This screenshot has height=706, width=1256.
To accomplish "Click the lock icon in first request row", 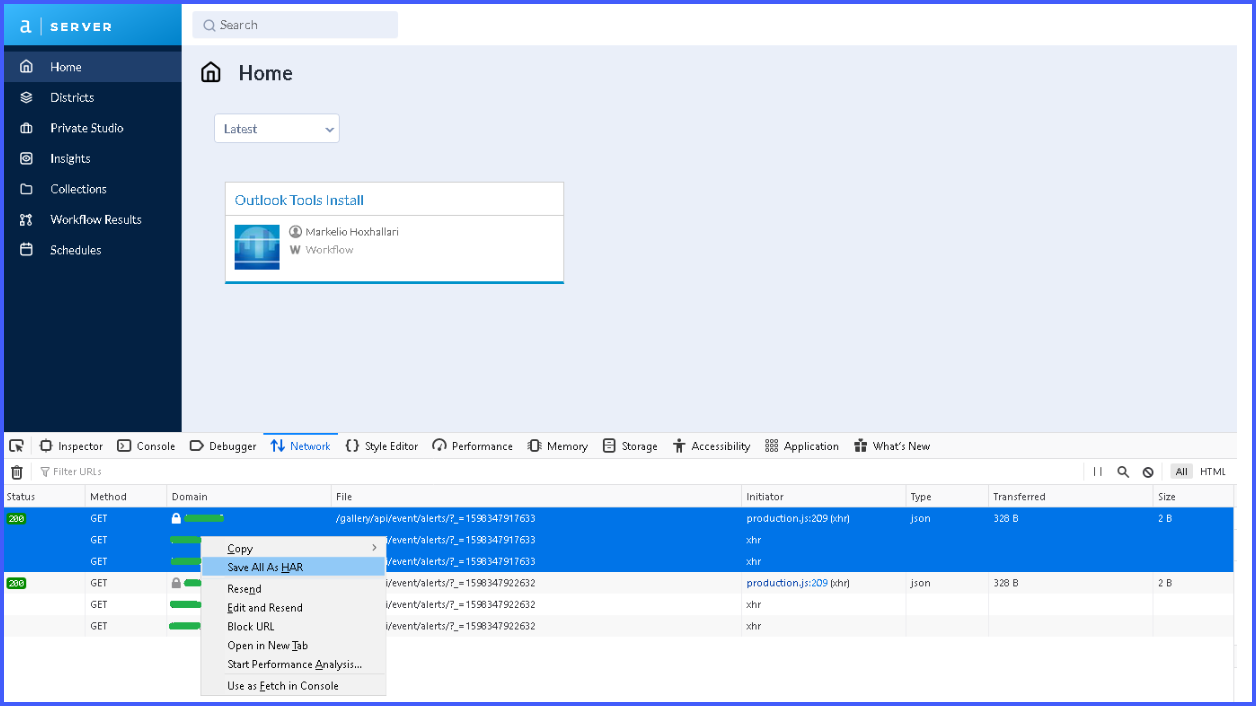I will [176, 518].
